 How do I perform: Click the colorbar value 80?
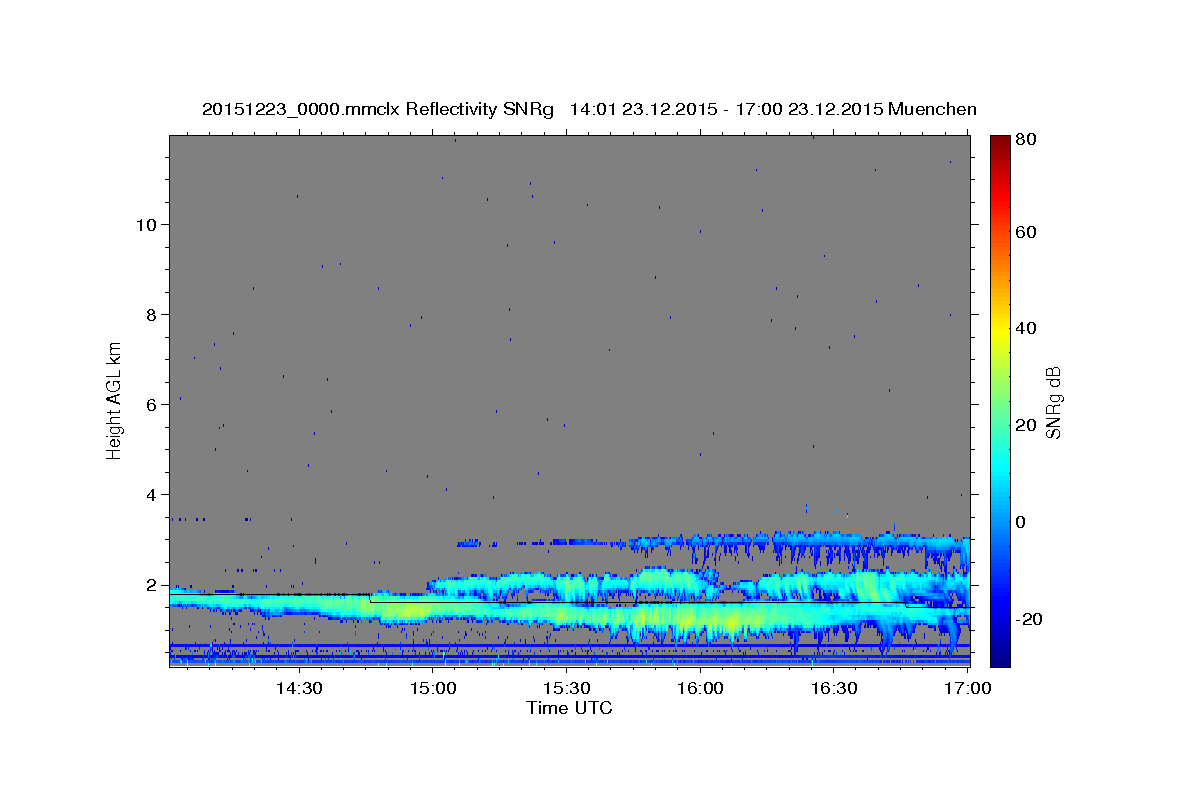[x=1027, y=140]
